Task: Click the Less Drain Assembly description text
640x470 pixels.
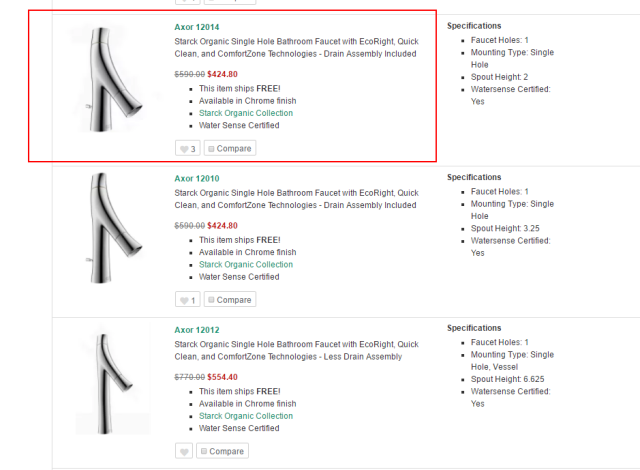Action: point(296,350)
